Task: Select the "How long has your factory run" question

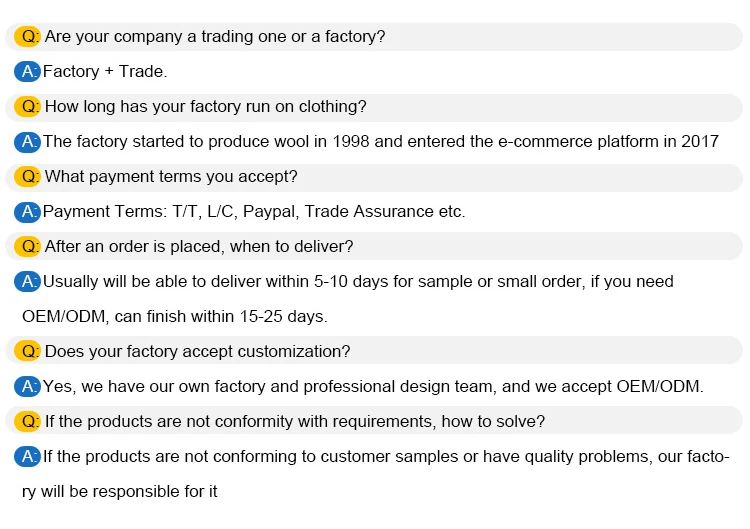Action: [x=206, y=107]
